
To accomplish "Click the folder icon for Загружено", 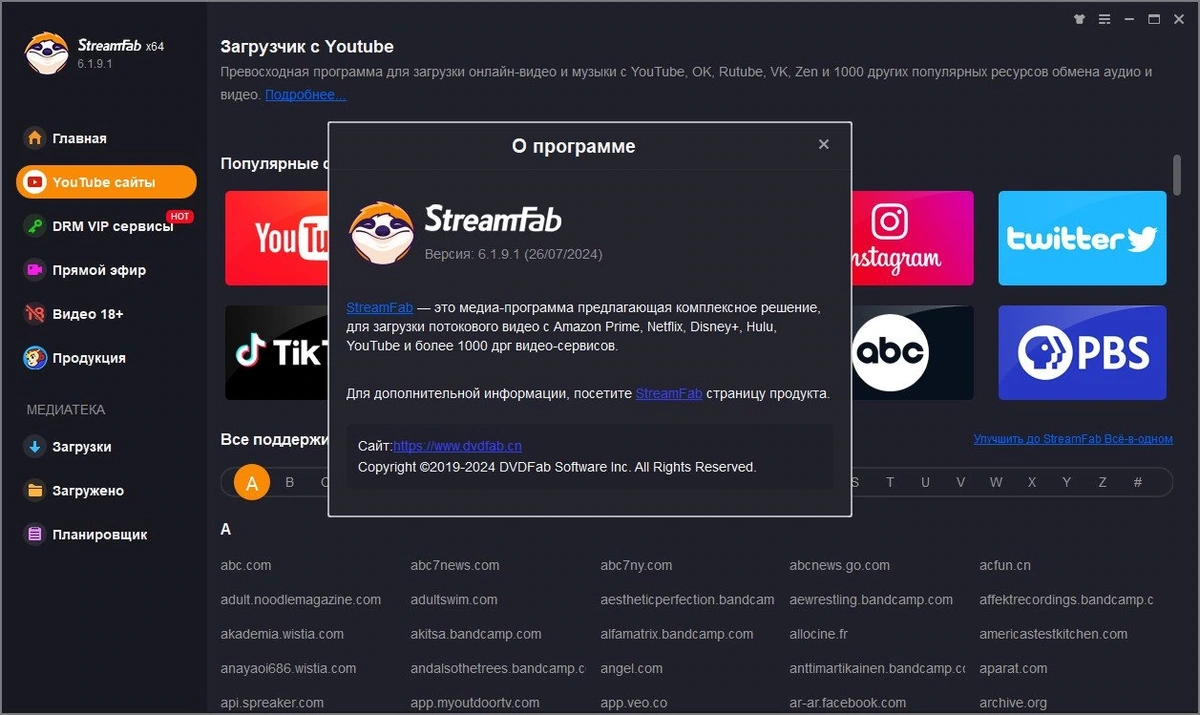I will [x=35, y=491].
